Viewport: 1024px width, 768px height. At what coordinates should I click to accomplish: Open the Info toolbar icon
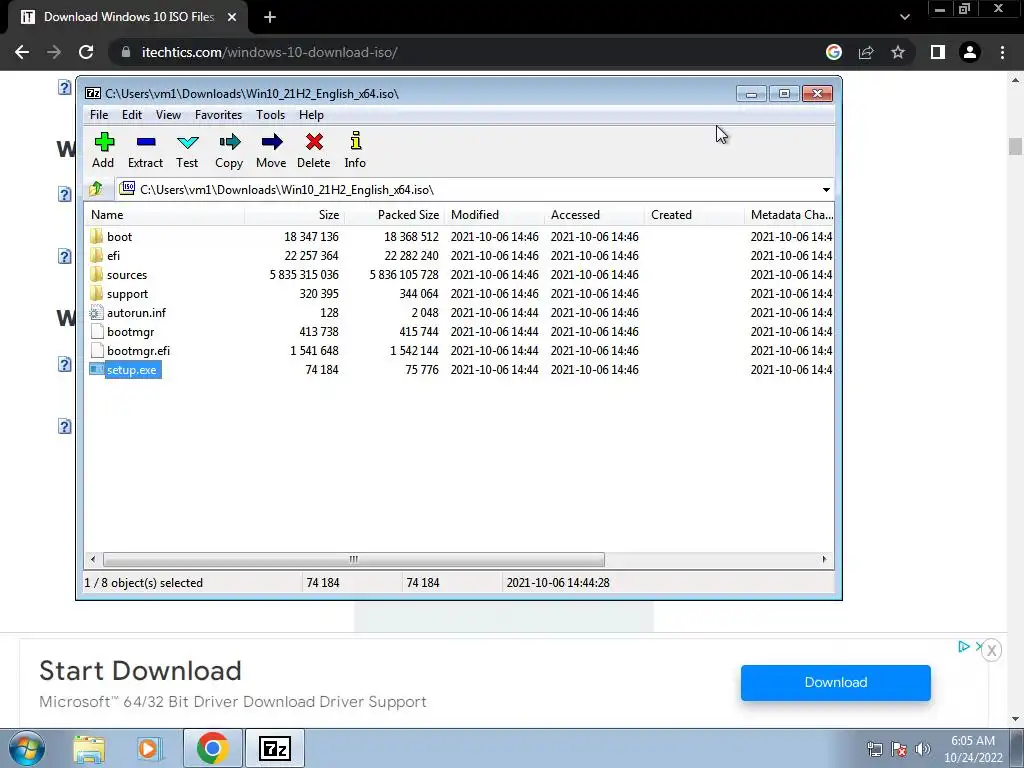[x=355, y=141]
